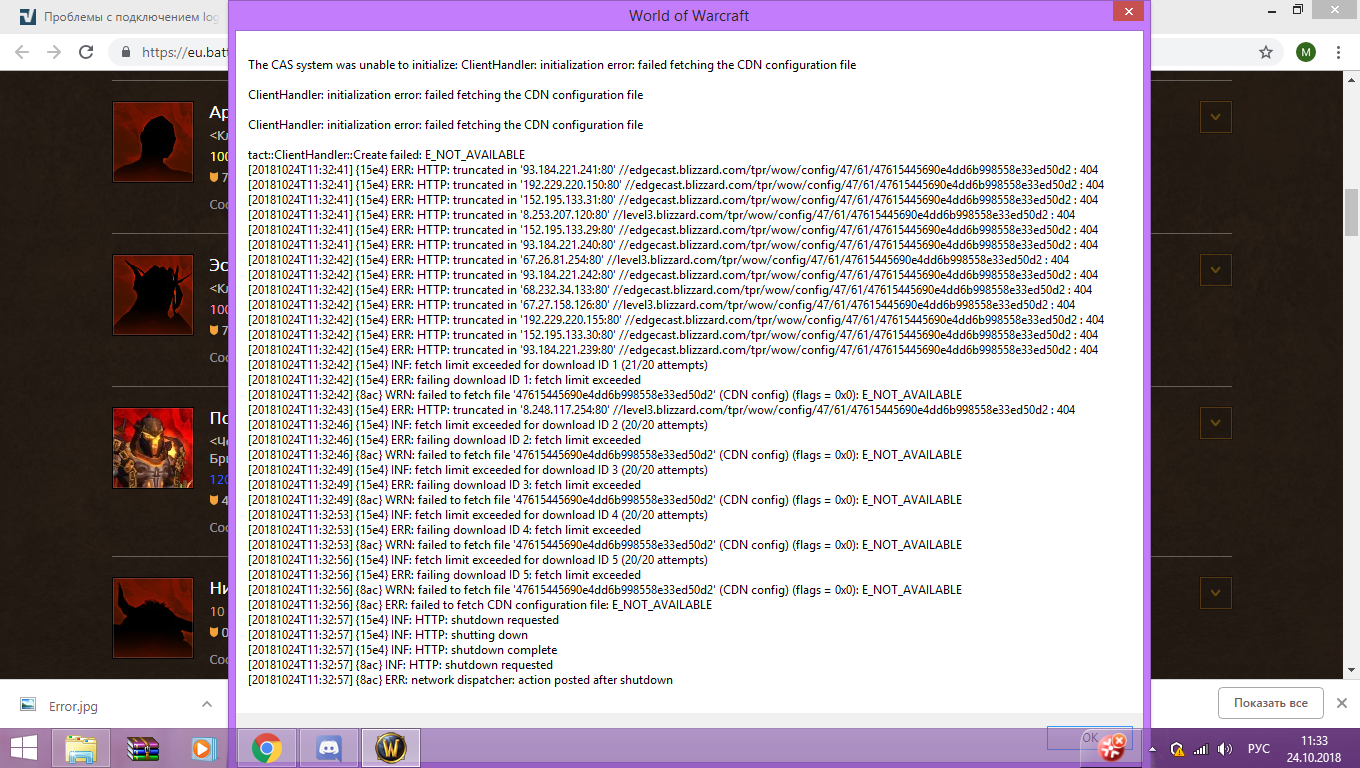Reload the page in Chrome

point(86,52)
